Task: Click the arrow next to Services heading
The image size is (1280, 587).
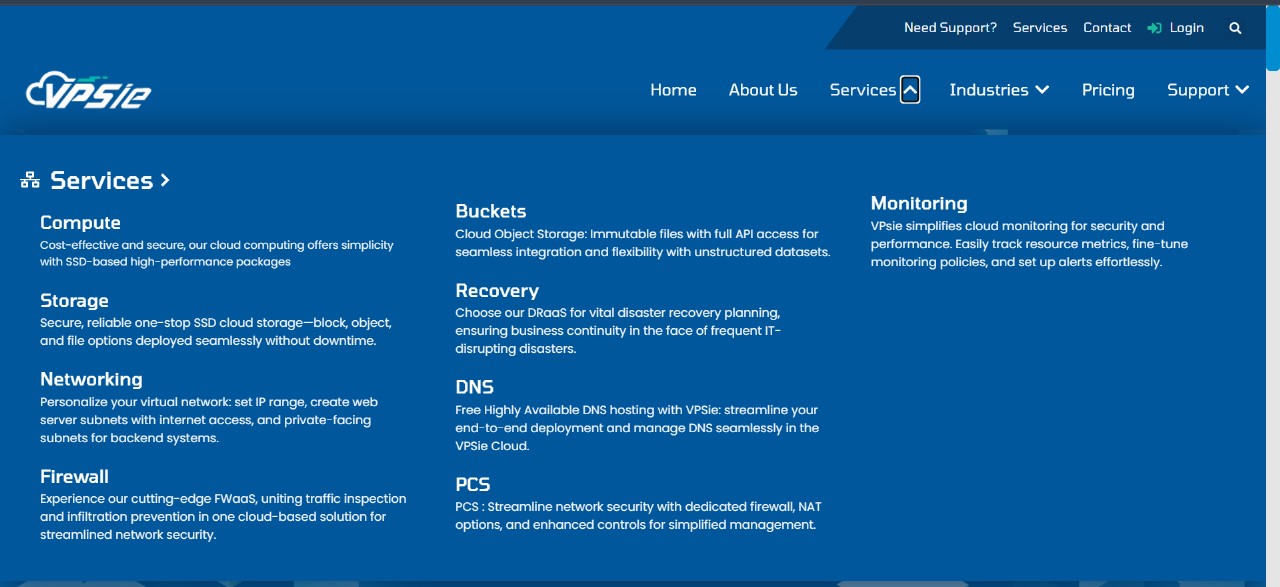Action: coord(165,180)
